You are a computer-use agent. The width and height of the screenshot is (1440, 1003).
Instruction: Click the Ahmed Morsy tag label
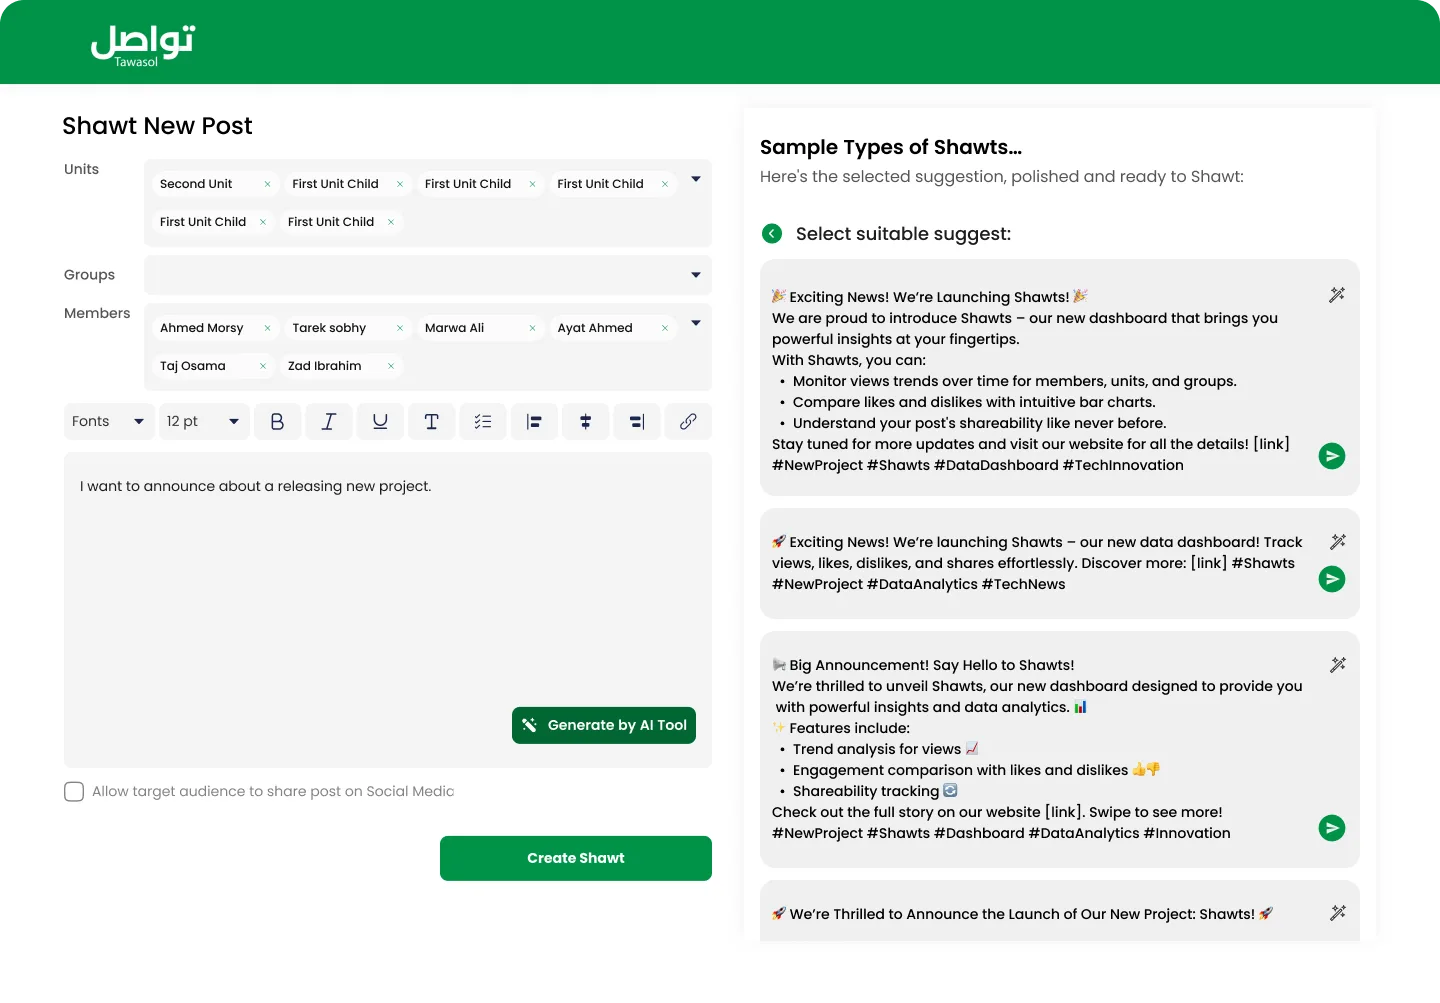pyautogui.click(x=202, y=328)
